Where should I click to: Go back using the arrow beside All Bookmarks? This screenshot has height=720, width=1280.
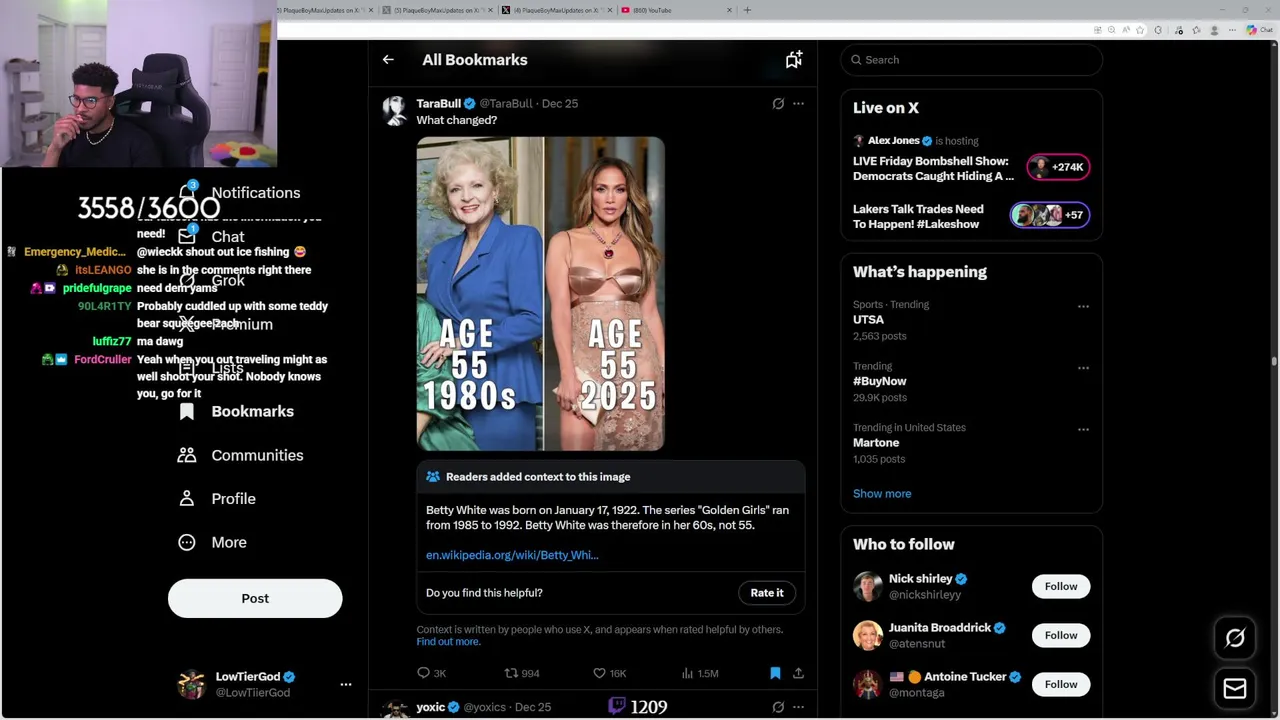[388, 60]
